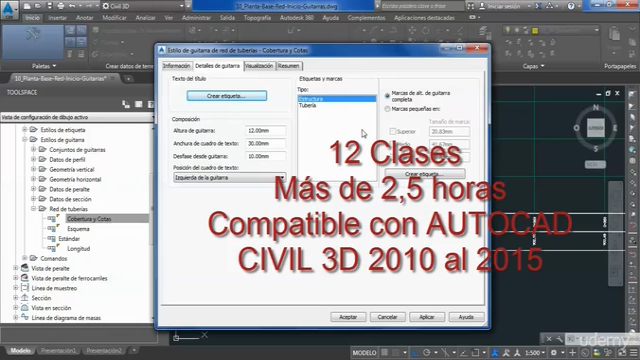Click the Rotate tool icon in ribbon

point(425,30)
